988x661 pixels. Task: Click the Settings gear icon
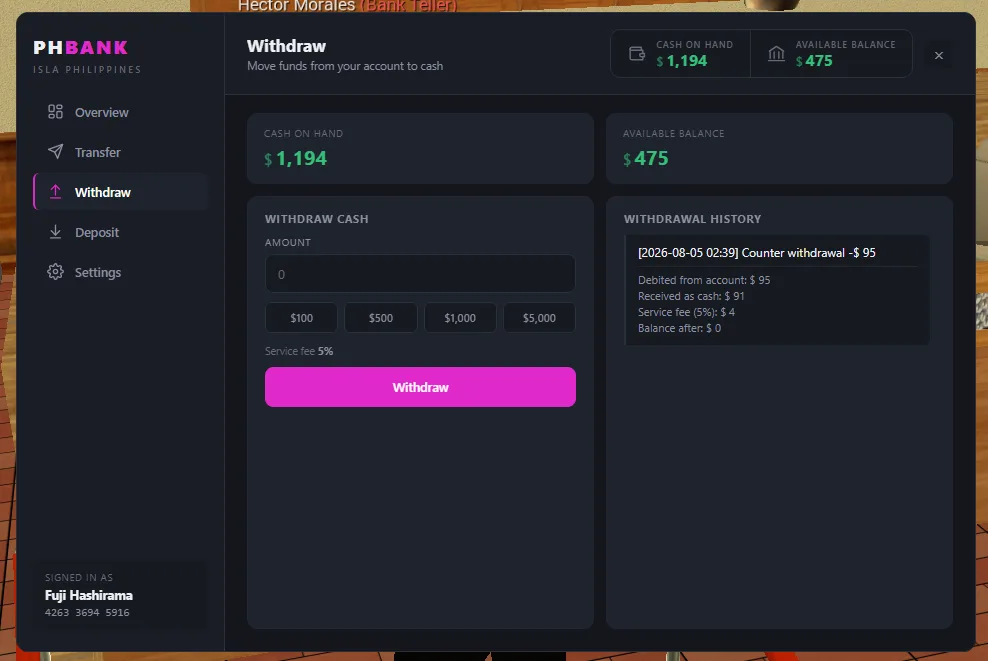tap(55, 272)
